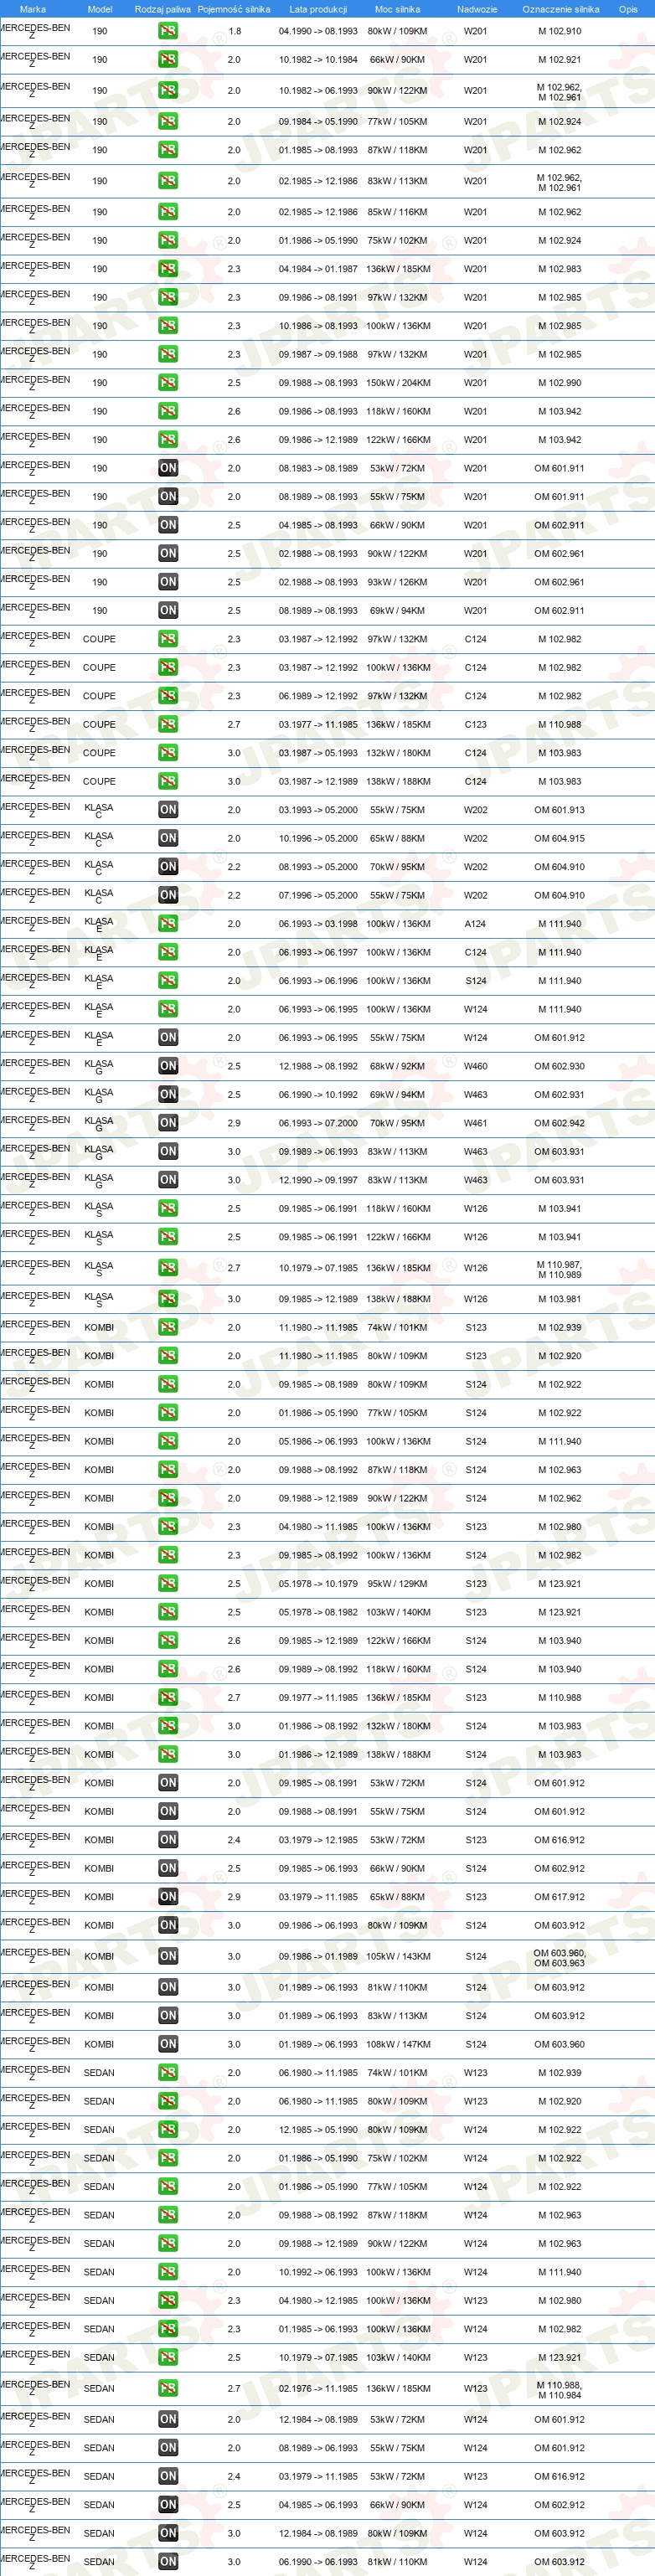Click the W461 body cell
This screenshot has height=2576, width=655.
click(476, 1123)
